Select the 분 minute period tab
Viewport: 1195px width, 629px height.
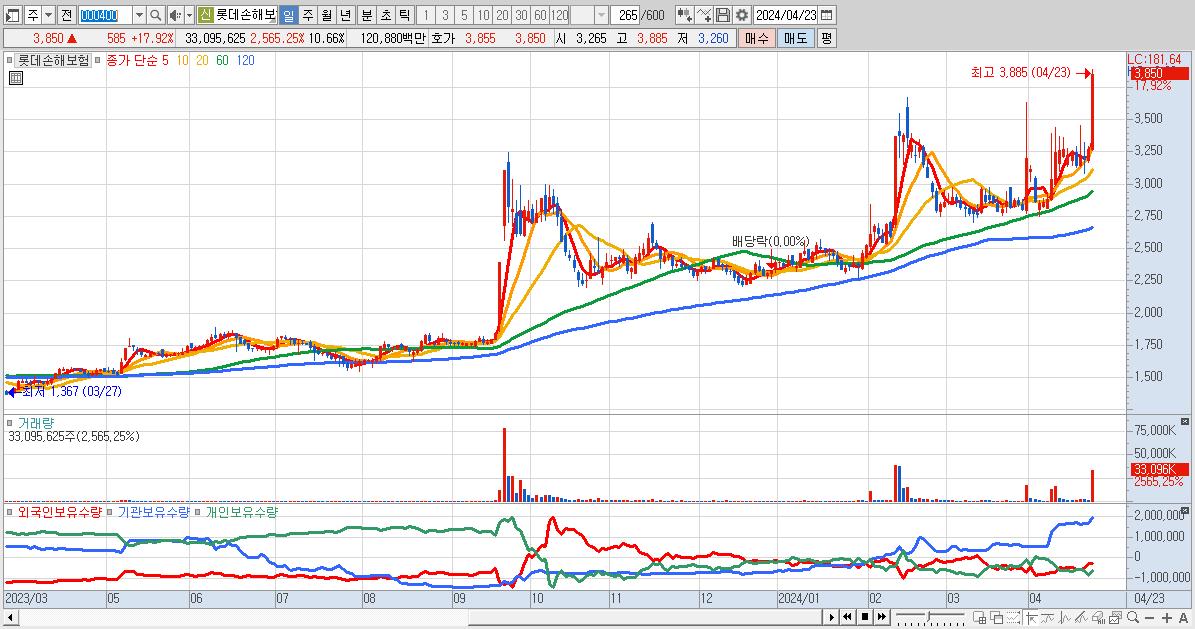(x=367, y=14)
